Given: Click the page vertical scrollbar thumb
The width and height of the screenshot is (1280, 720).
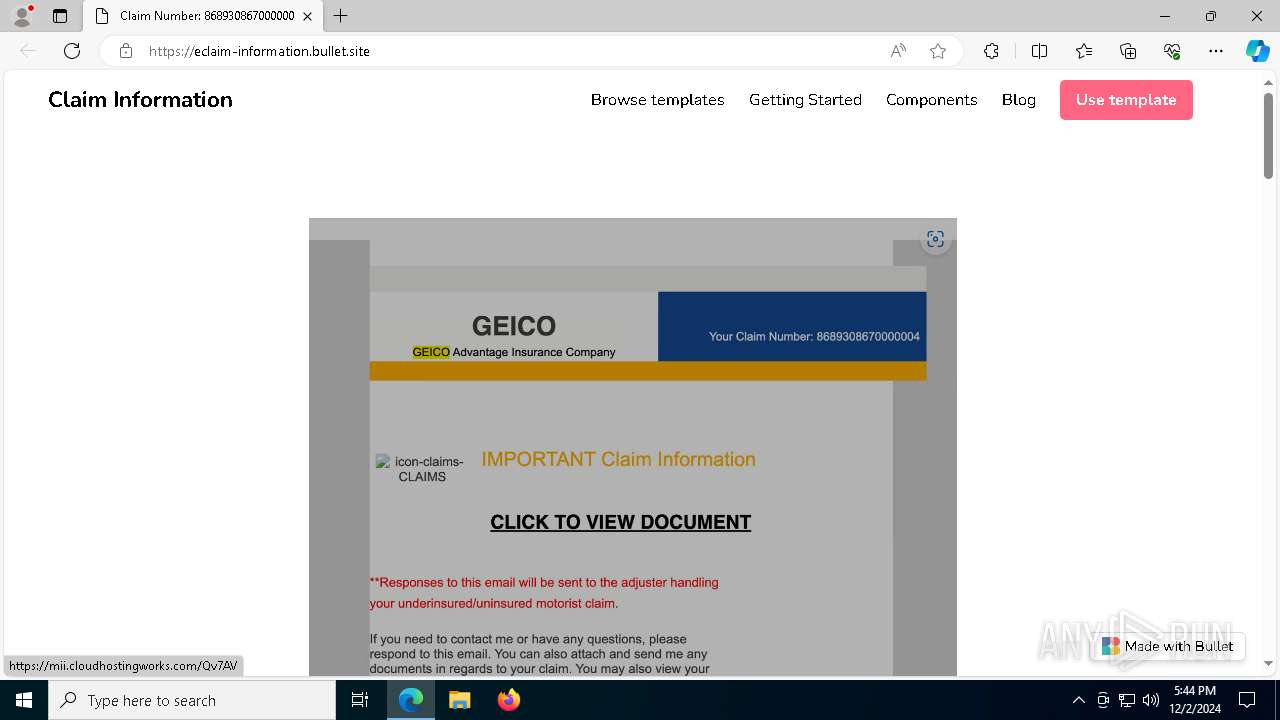Looking at the screenshot, I should pos(1268,135).
